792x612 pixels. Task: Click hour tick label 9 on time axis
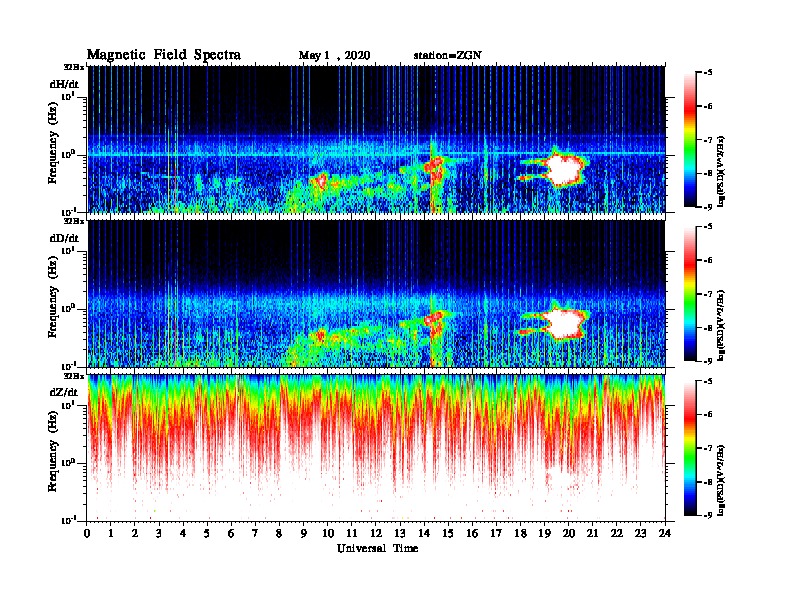click(x=304, y=533)
